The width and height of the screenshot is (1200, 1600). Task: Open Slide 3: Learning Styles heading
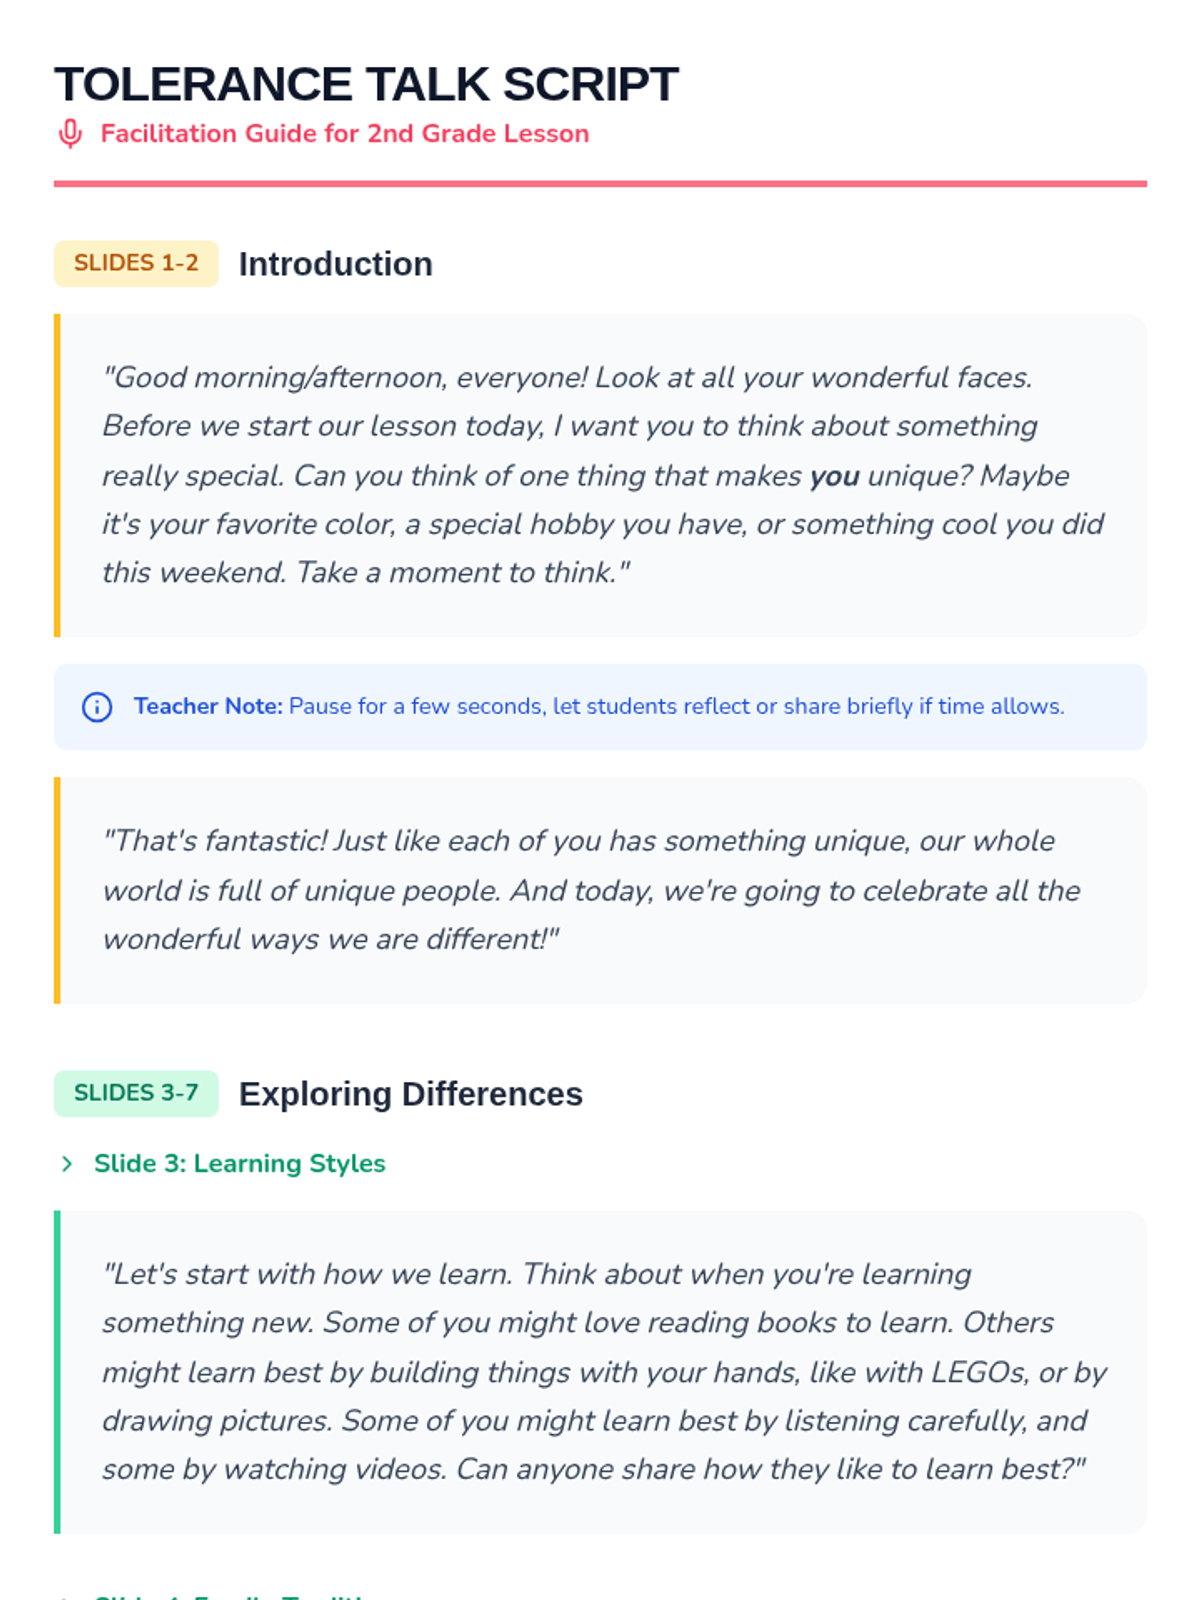[239, 1164]
